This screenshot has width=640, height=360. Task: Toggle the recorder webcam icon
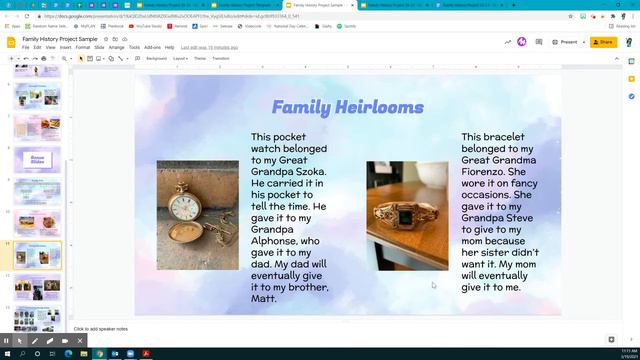click(65, 341)
